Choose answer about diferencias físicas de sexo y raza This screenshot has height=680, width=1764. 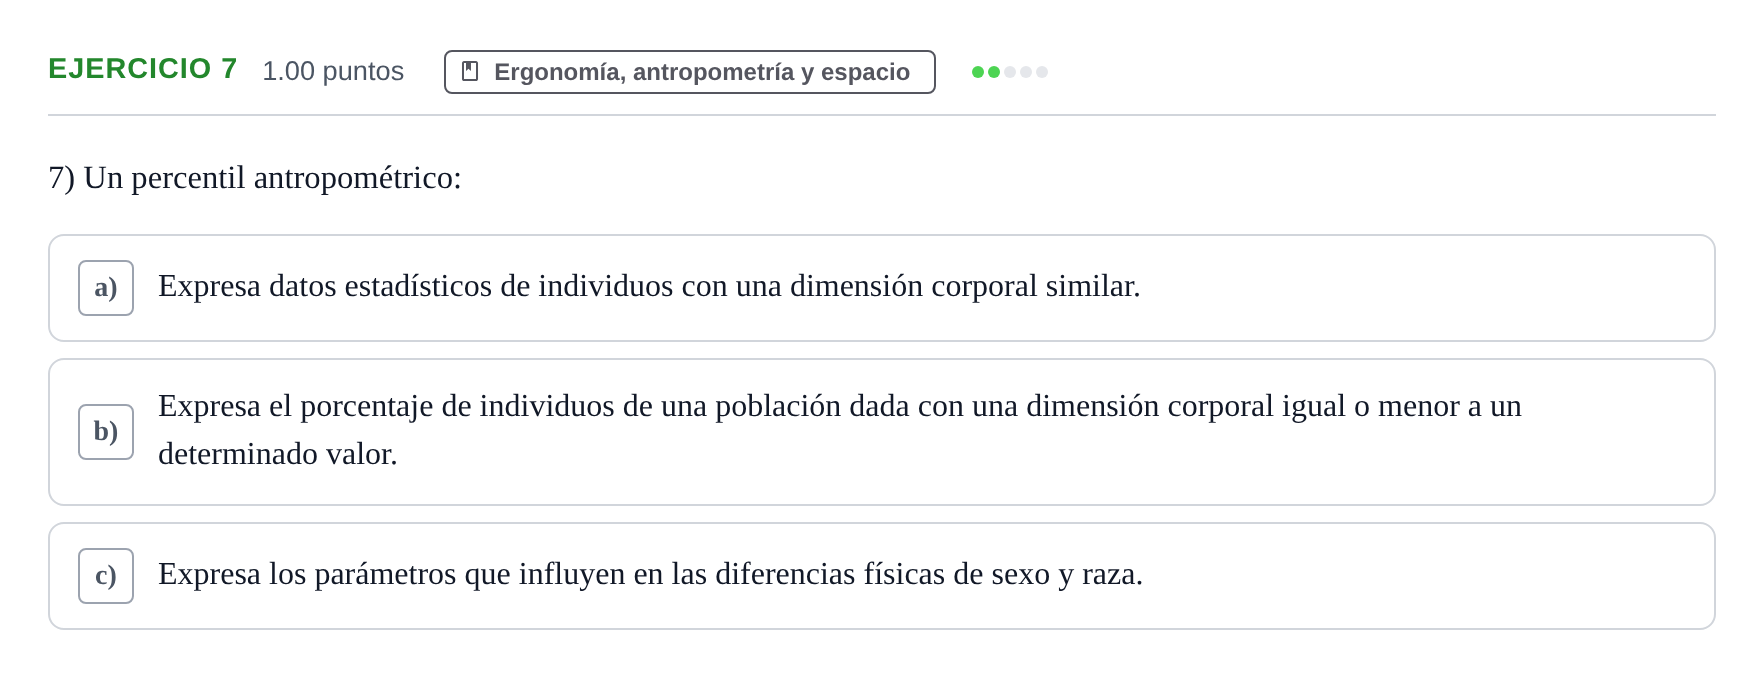pyautogui.click(x=882, y=576)
